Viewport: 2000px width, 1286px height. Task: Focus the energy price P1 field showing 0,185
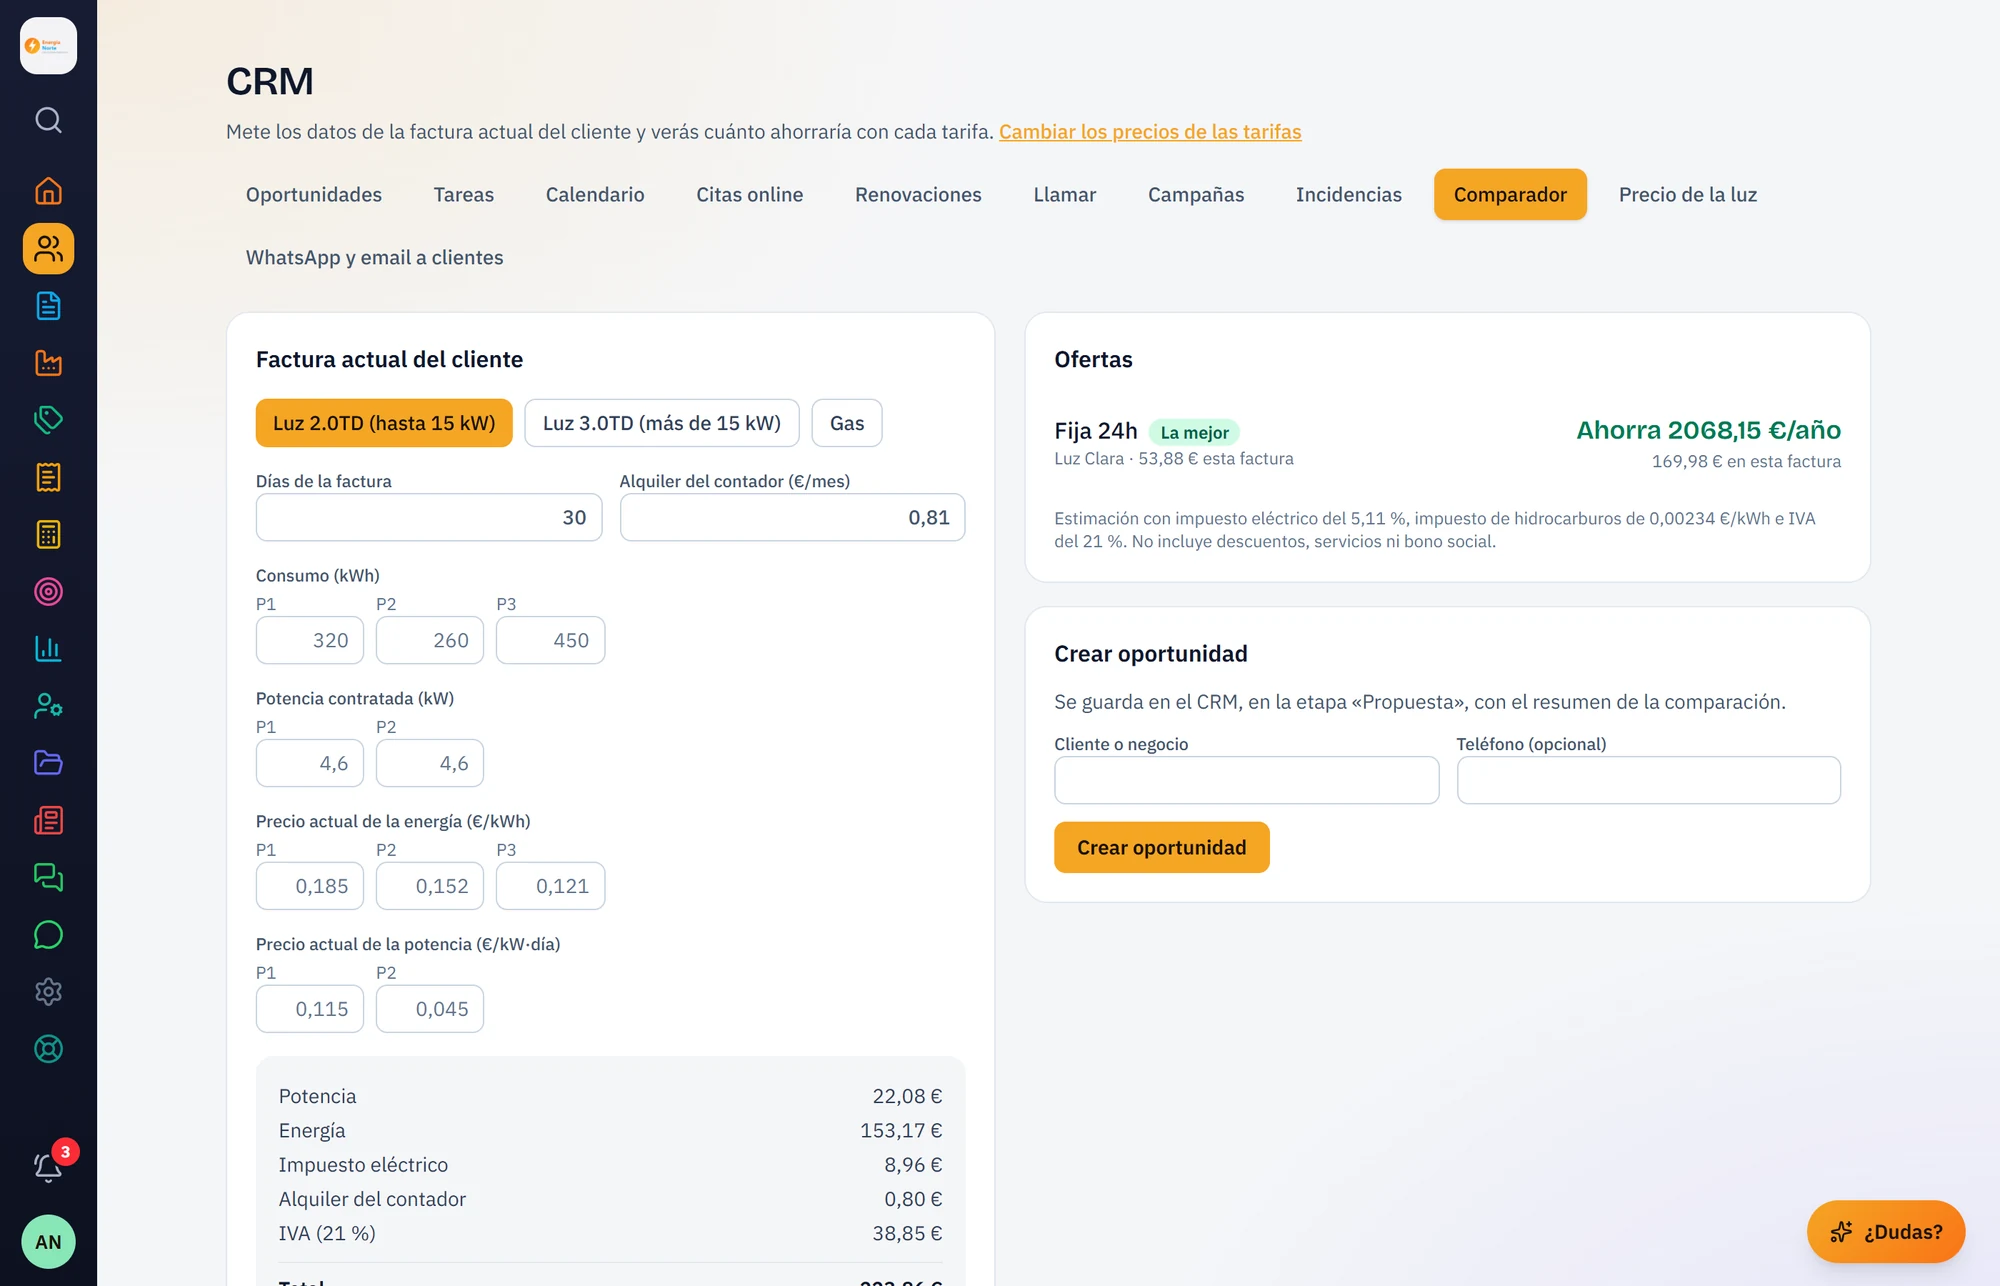[x=310, y=886]
